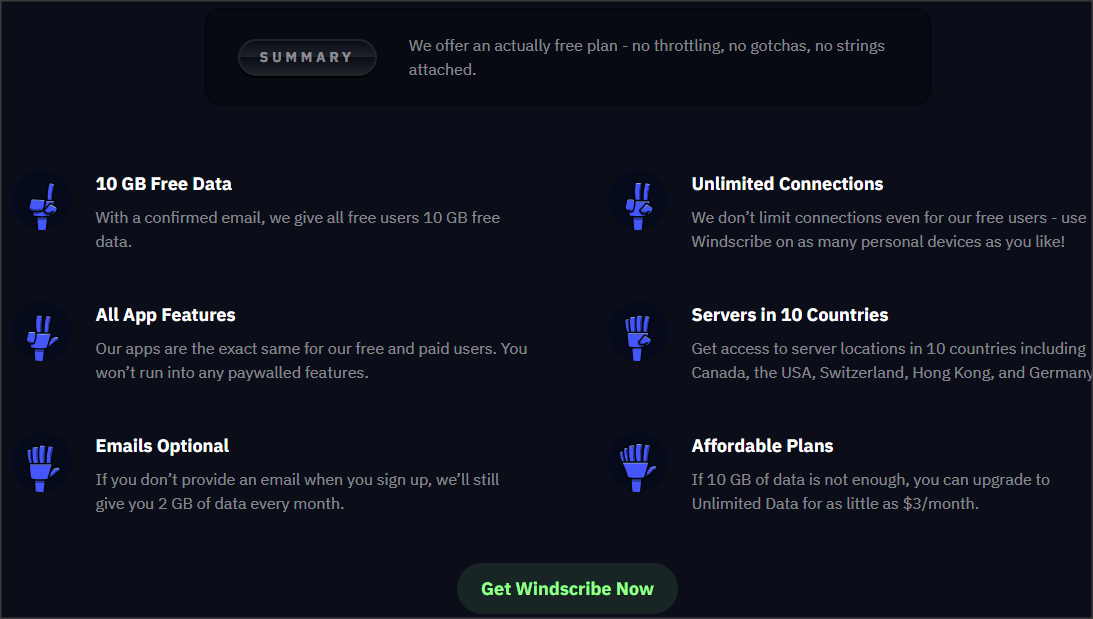Image resolution: width=1093 pixels, height=619 pixels.
Task: Click the All App Features hand icon
Action: (x=41, y=335)
